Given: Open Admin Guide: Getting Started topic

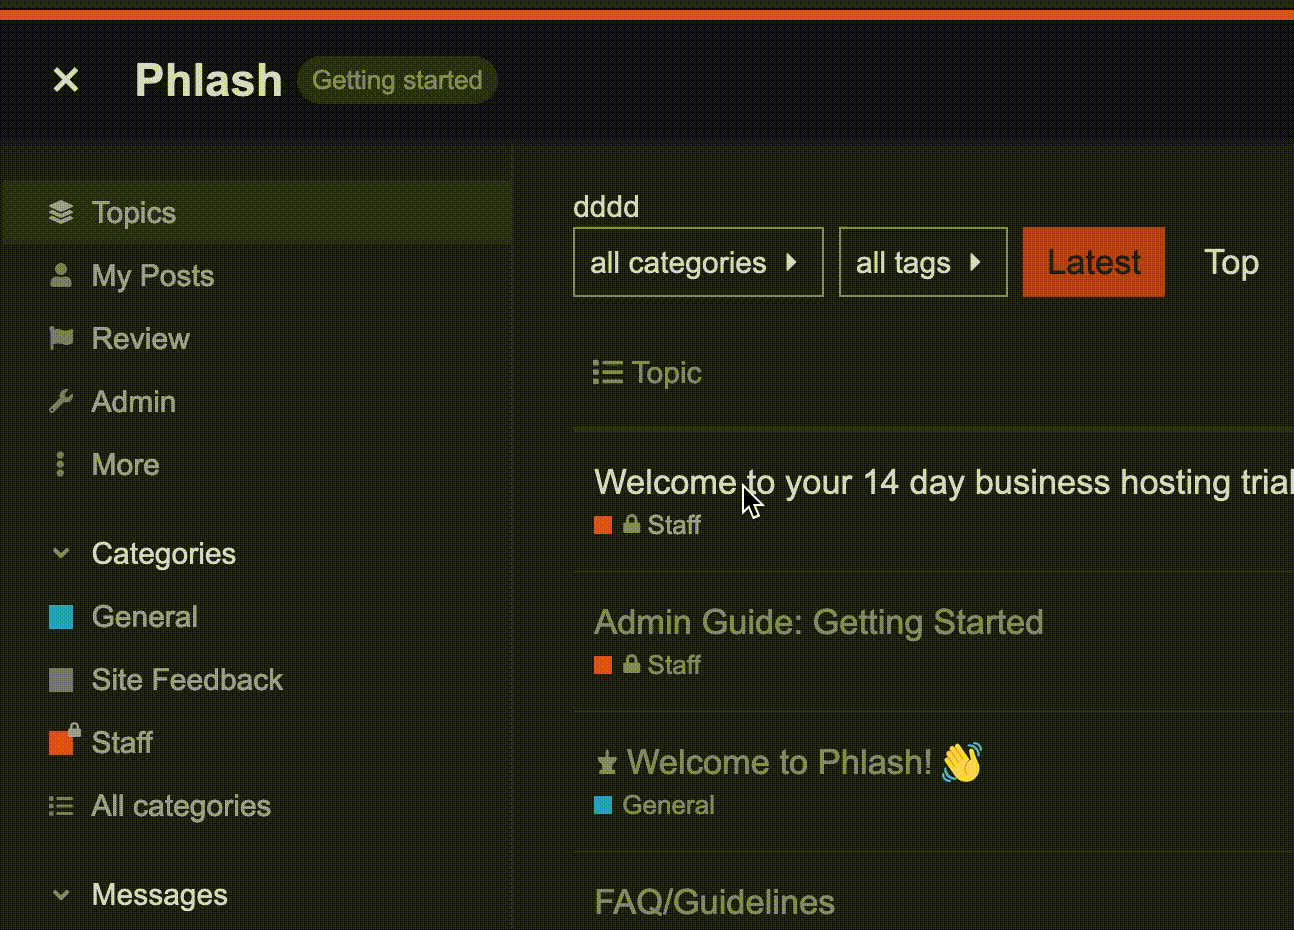Looking at the screenshot, I should [x=819, y=622].
